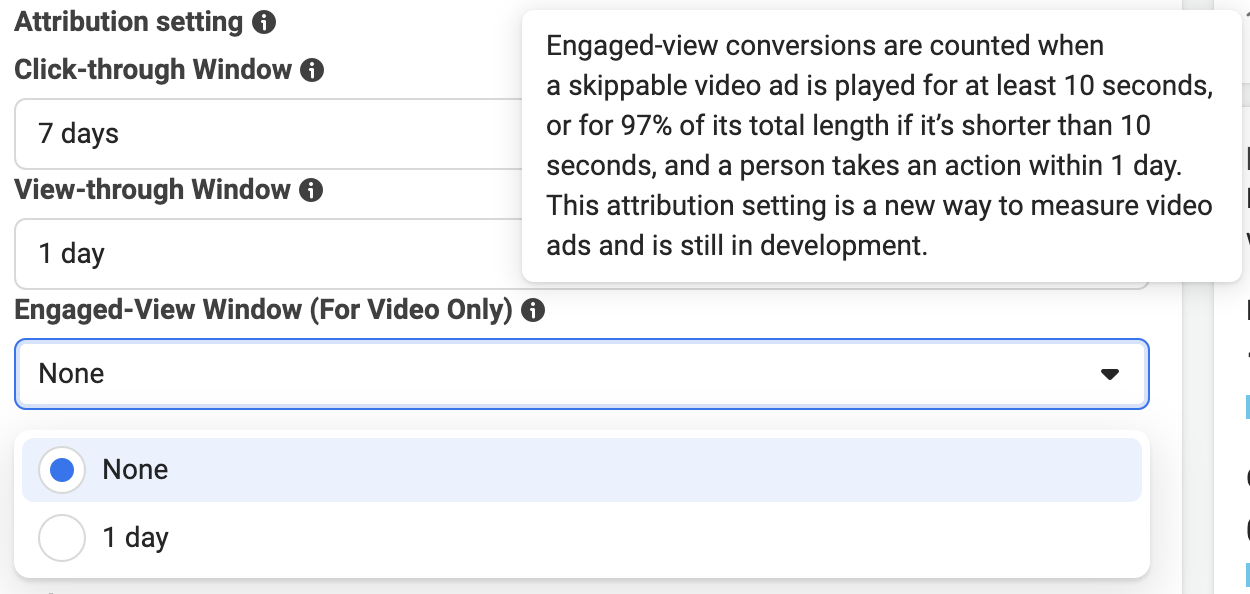Image resolution: width=1250 pixels, height=594 pixels.
Task: Click info icon next to Engaged-View Window
Action: click(x=533, y=311)
